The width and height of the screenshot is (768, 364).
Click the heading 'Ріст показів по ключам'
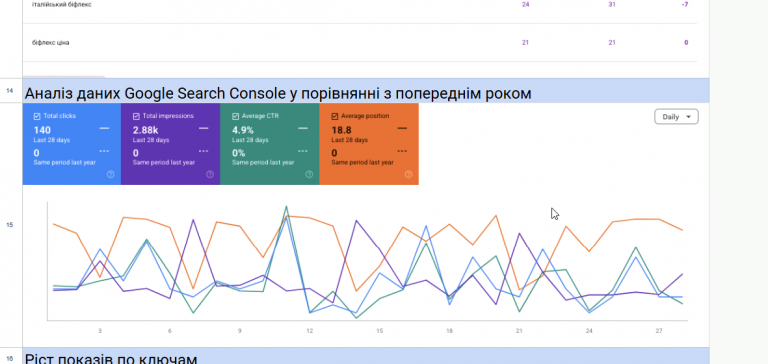click(111, 359)
